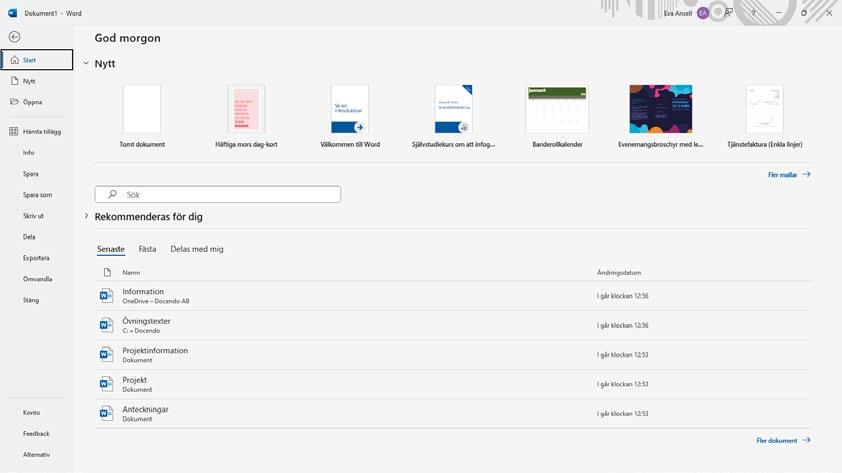
Task: Open the Anteckningar document name
Action: [x=145, y=410]
